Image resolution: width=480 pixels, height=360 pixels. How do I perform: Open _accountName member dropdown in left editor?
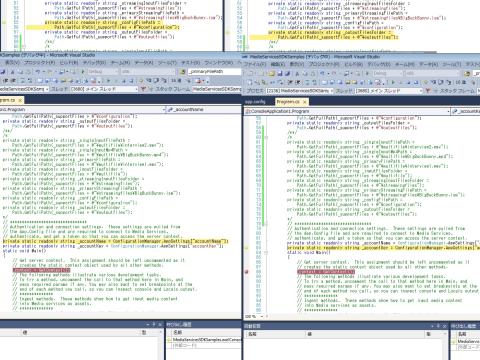204,109
